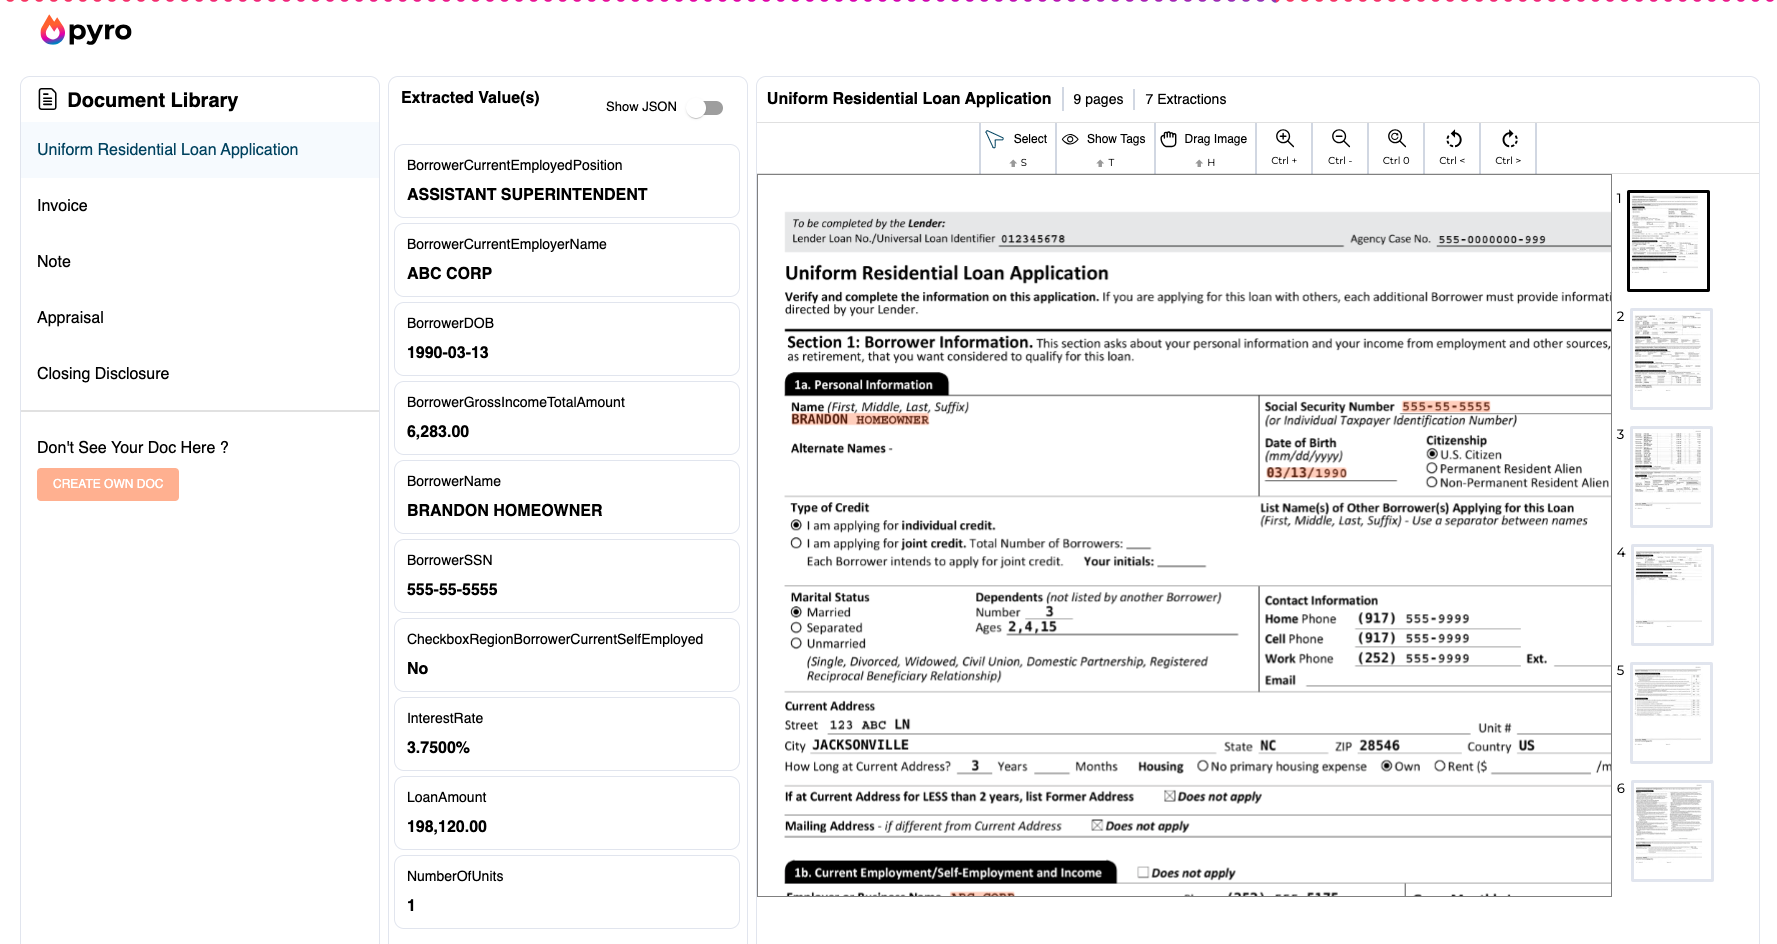This screenshot has width=1777, height=944.
Task: Click the 1a. Personal Information section tab
Action: [x=866, y=384]
